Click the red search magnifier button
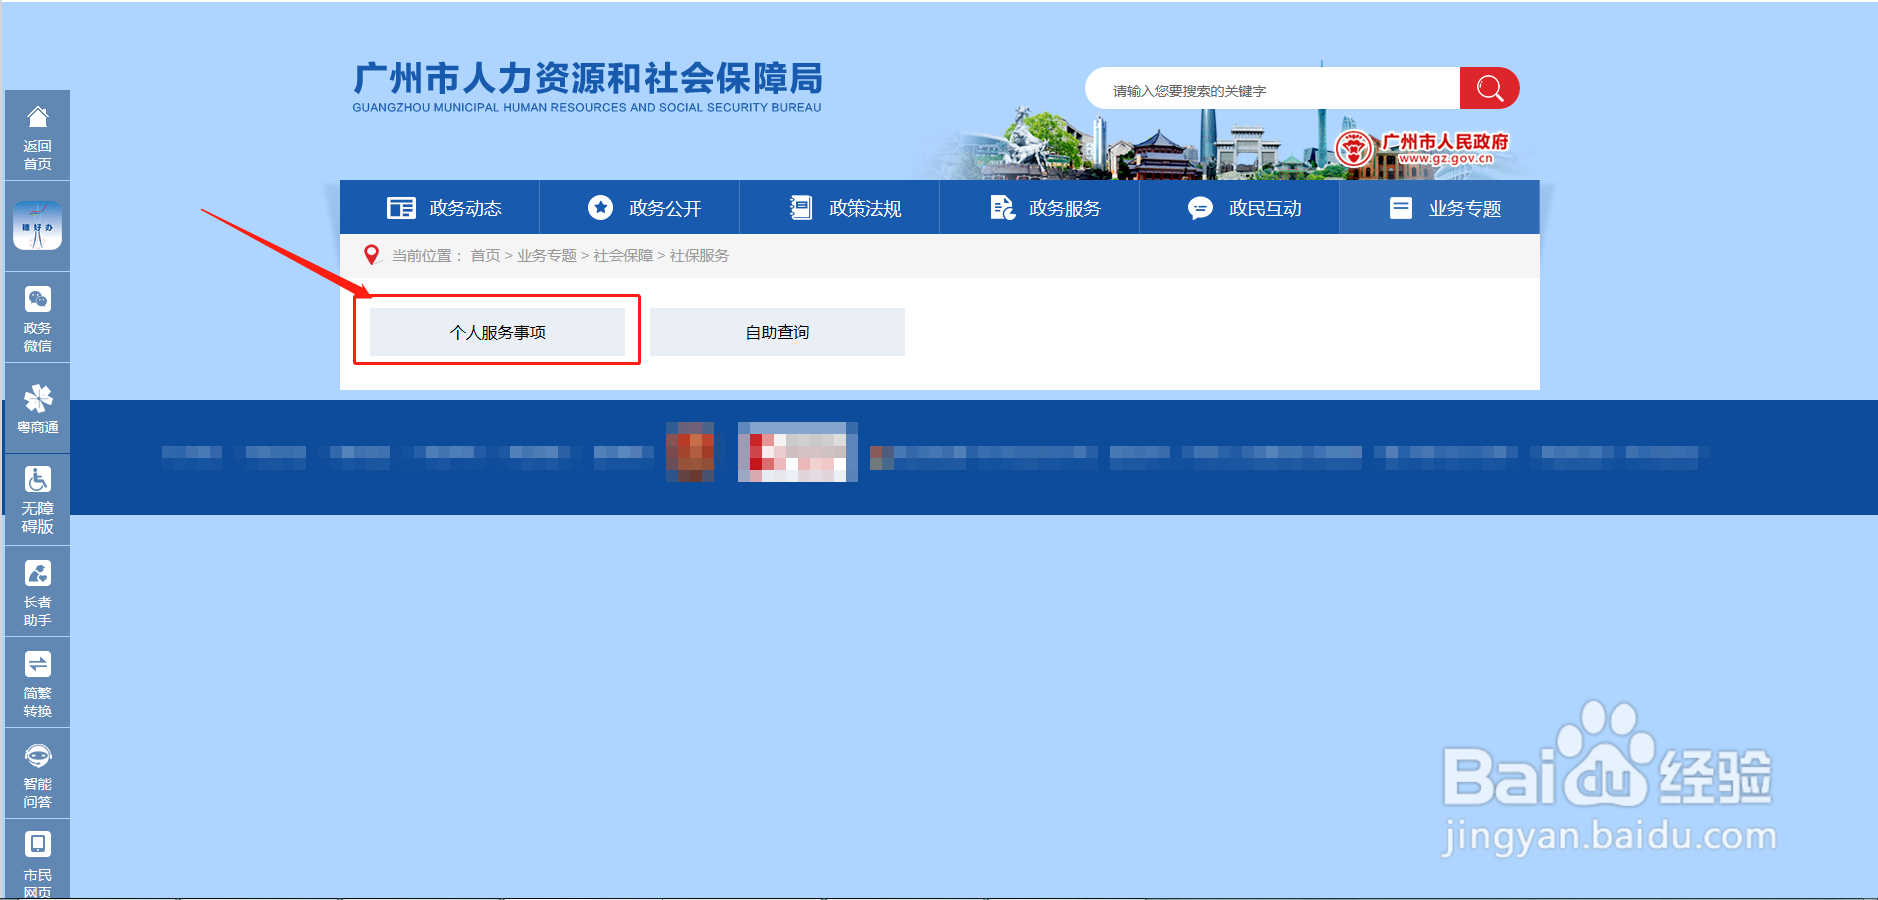Viewport: 1878px width, 900px height. point(1489,89)
